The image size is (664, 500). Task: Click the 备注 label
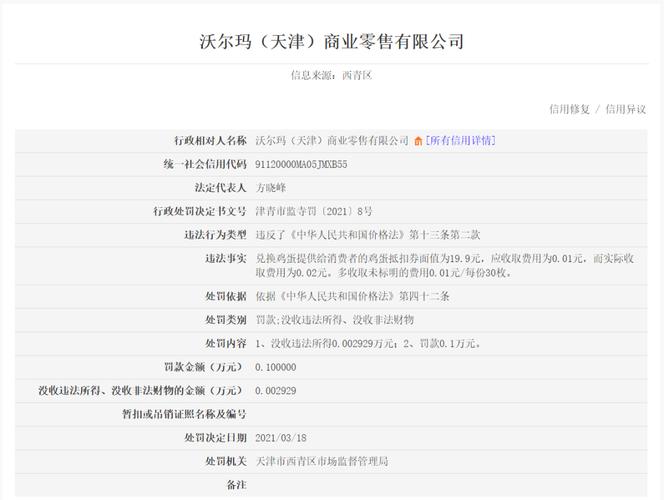click(x=236, y=485)
